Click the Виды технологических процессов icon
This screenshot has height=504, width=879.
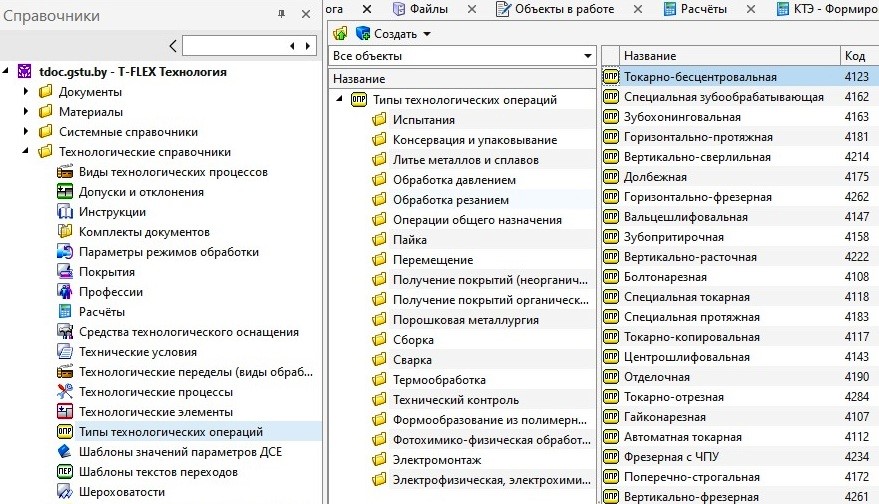pyautogui.click(x=65, y=172)
